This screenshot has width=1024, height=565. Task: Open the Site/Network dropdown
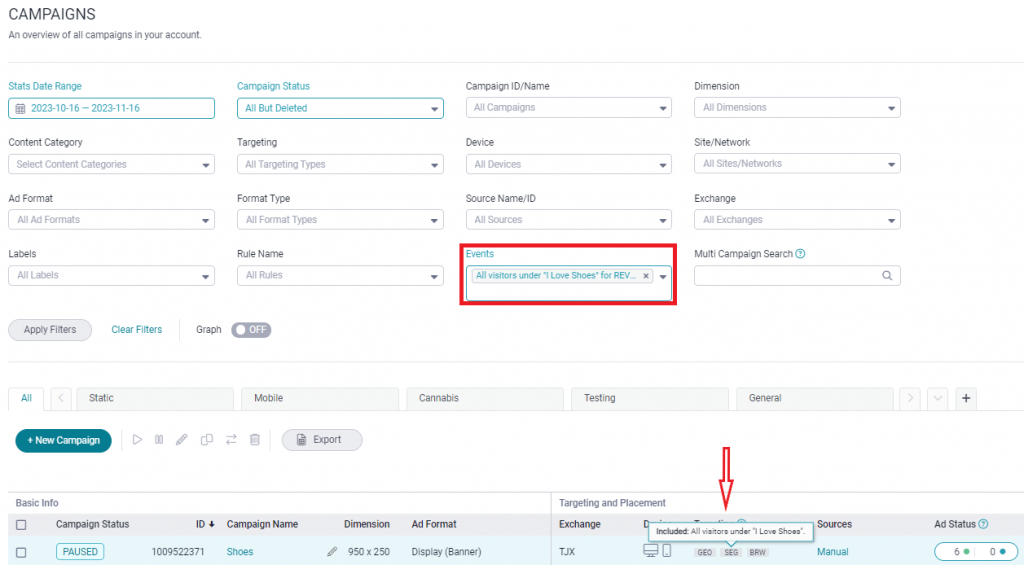pyautogui.click(x=797, y=164)
